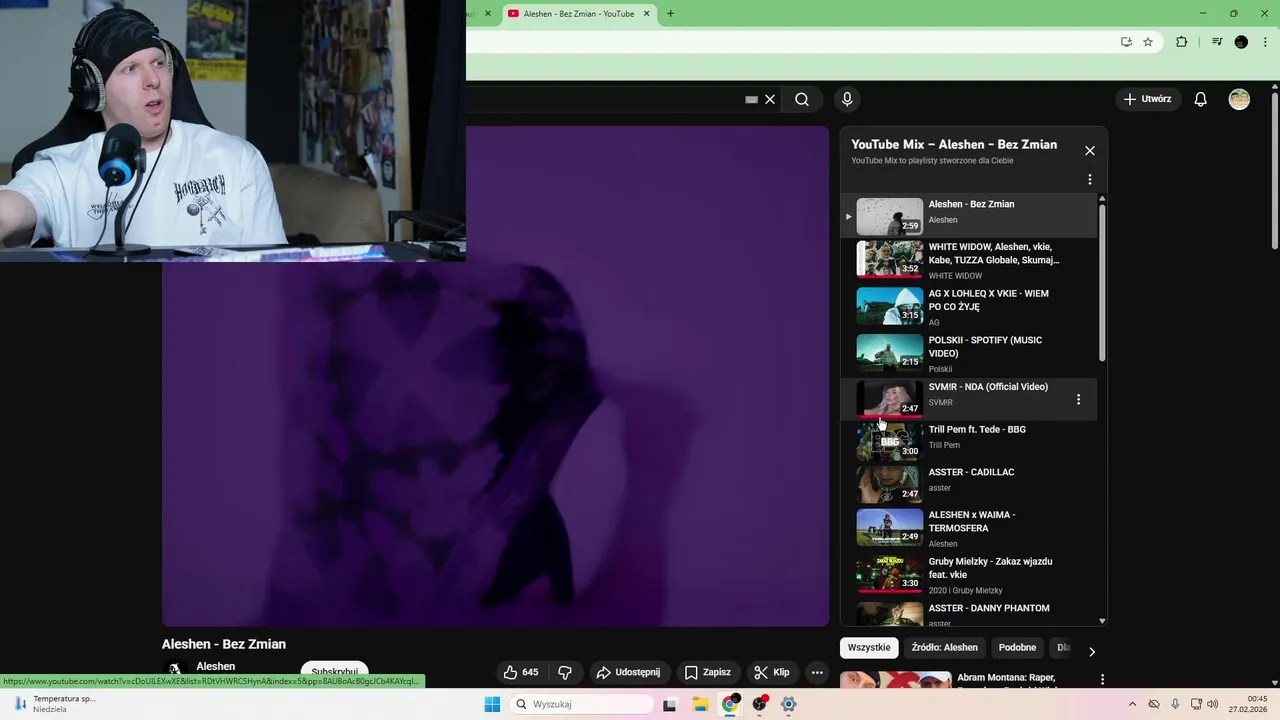Viewport: 1280px width, 720px height.
Task: Open Chrome extensions puzzle icon
Action: (1182, 42)
